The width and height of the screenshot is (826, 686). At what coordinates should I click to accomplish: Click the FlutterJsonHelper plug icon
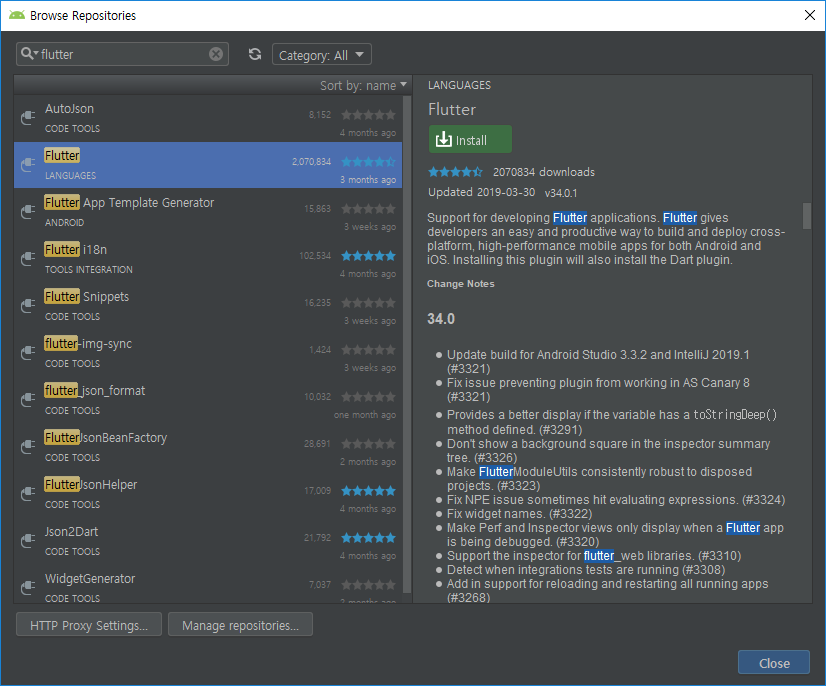pyautogui.click(x=27, y=494)
